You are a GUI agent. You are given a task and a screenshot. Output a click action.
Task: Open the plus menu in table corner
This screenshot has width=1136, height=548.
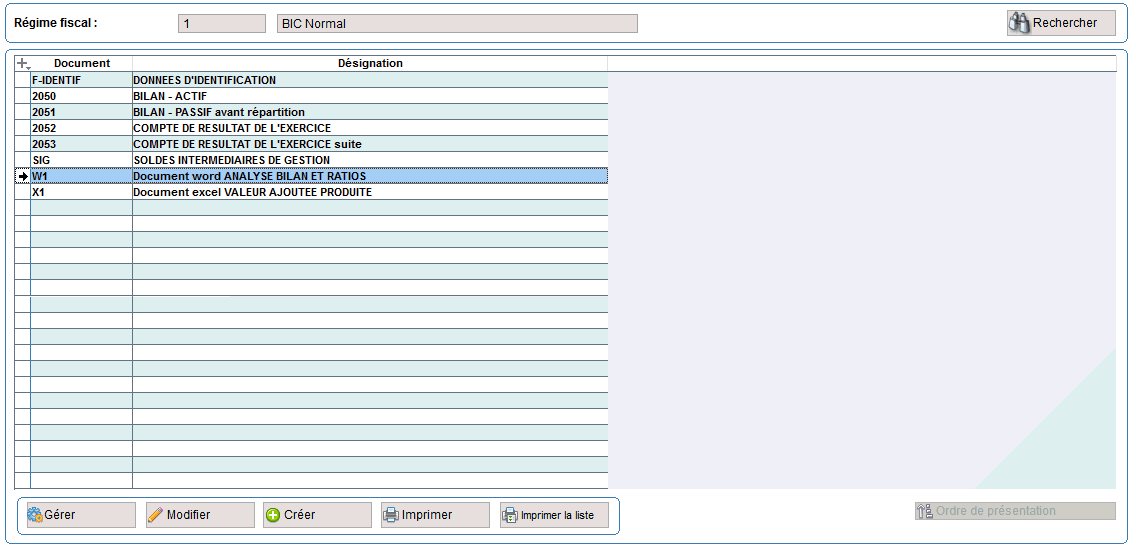click(22, 64)
